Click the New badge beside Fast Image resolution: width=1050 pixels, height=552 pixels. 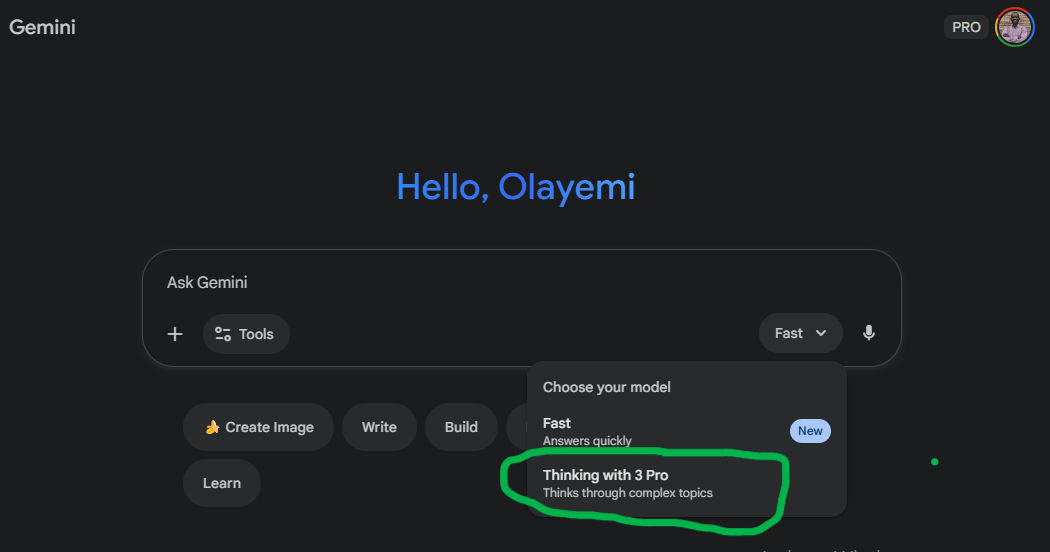click(x=810, y=431)
